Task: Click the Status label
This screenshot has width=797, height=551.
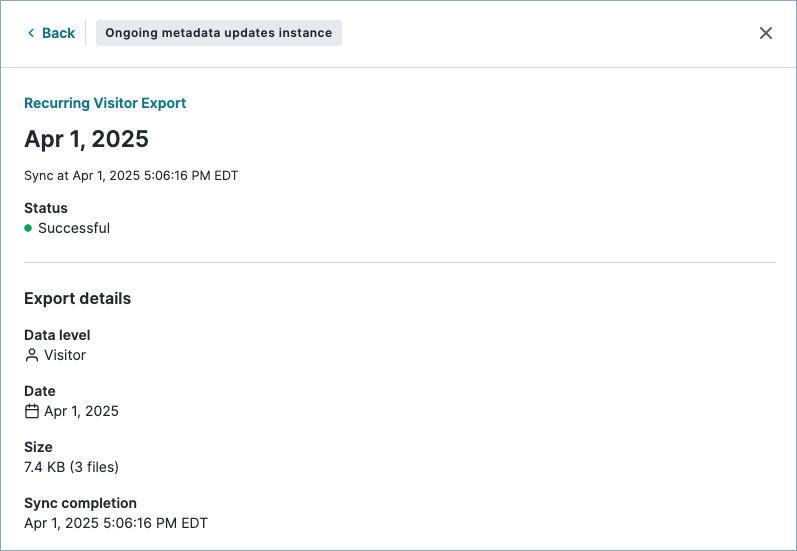Action: [46, 208]
